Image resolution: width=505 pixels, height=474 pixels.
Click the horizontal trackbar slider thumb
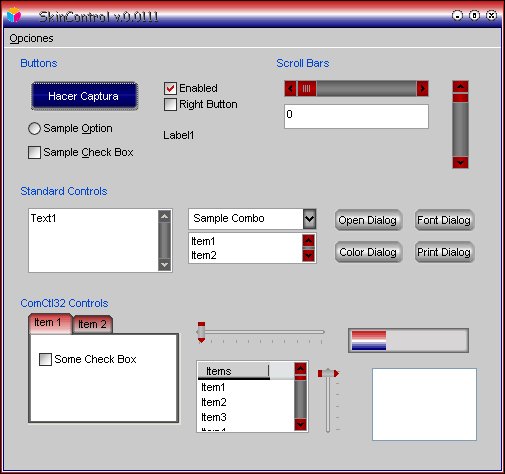tap(201, 332)
